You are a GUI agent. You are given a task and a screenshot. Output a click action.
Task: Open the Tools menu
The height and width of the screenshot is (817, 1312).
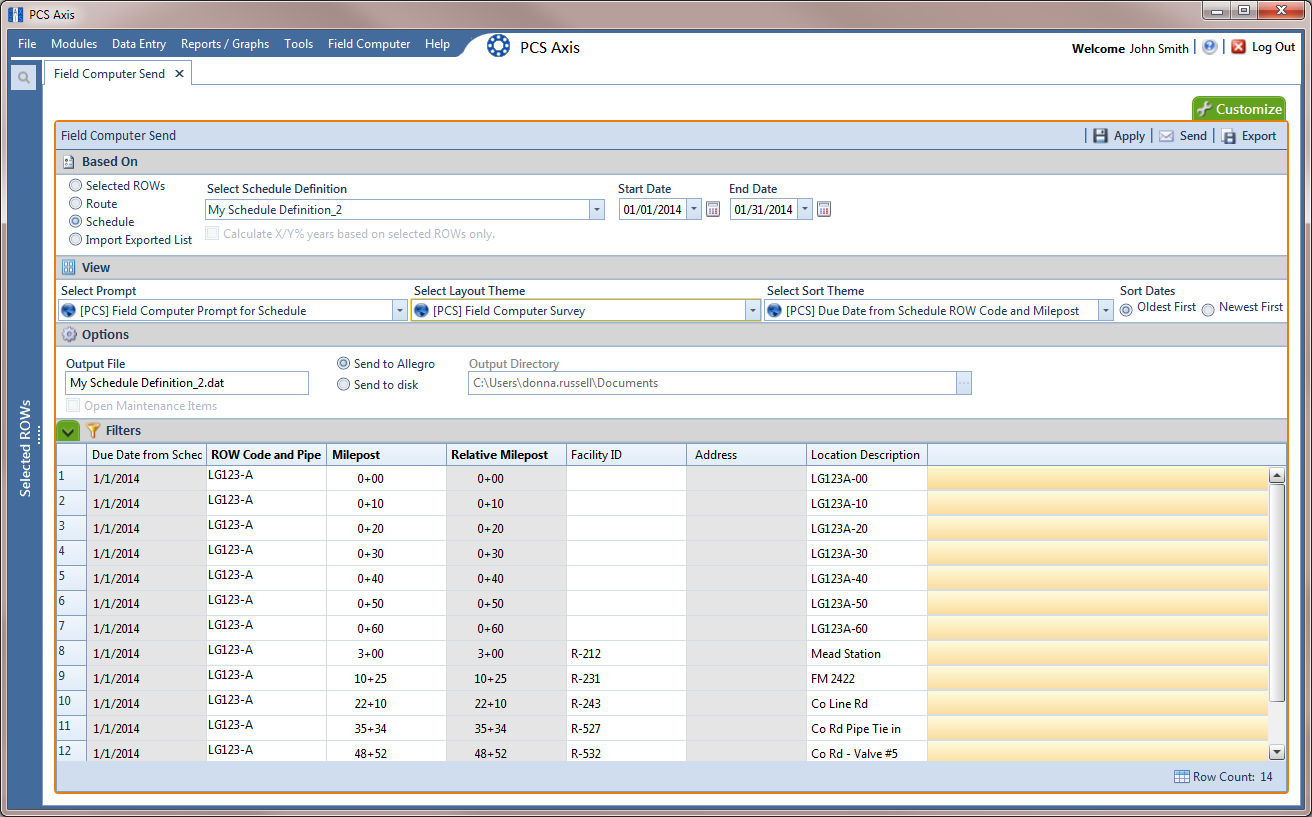[298, 44]
